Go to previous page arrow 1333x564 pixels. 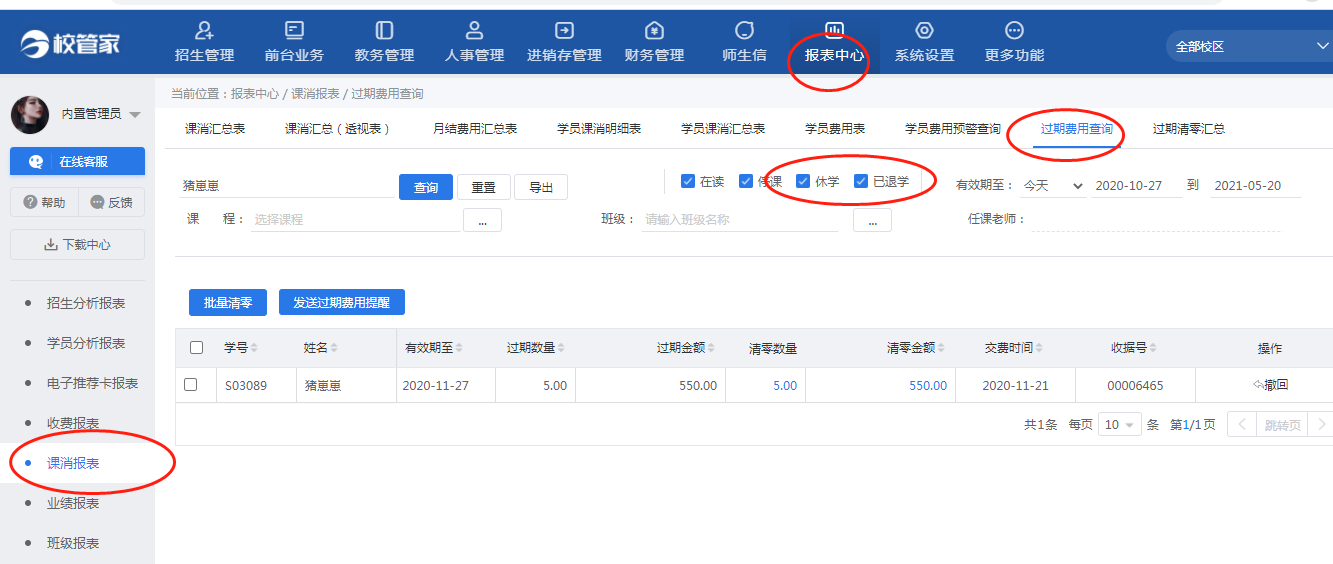pyautogui.click(x=1241, y=424)
